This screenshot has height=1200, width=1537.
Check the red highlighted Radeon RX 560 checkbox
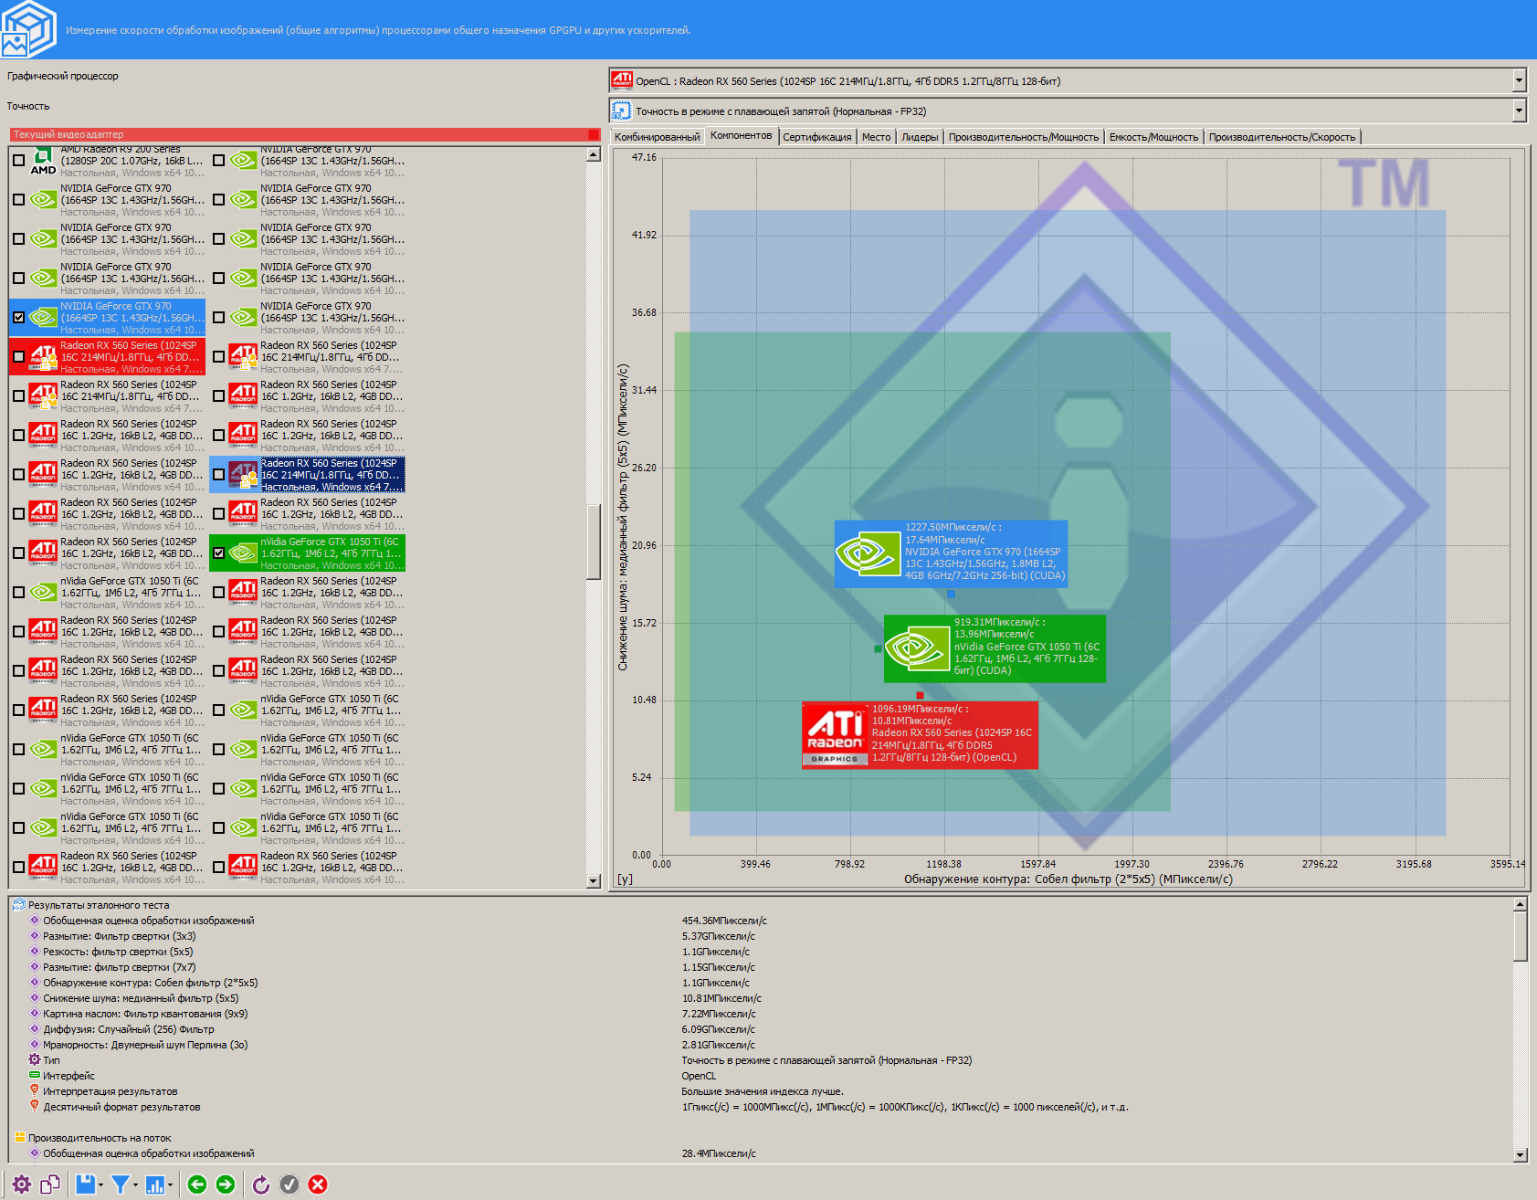point(19,357)
